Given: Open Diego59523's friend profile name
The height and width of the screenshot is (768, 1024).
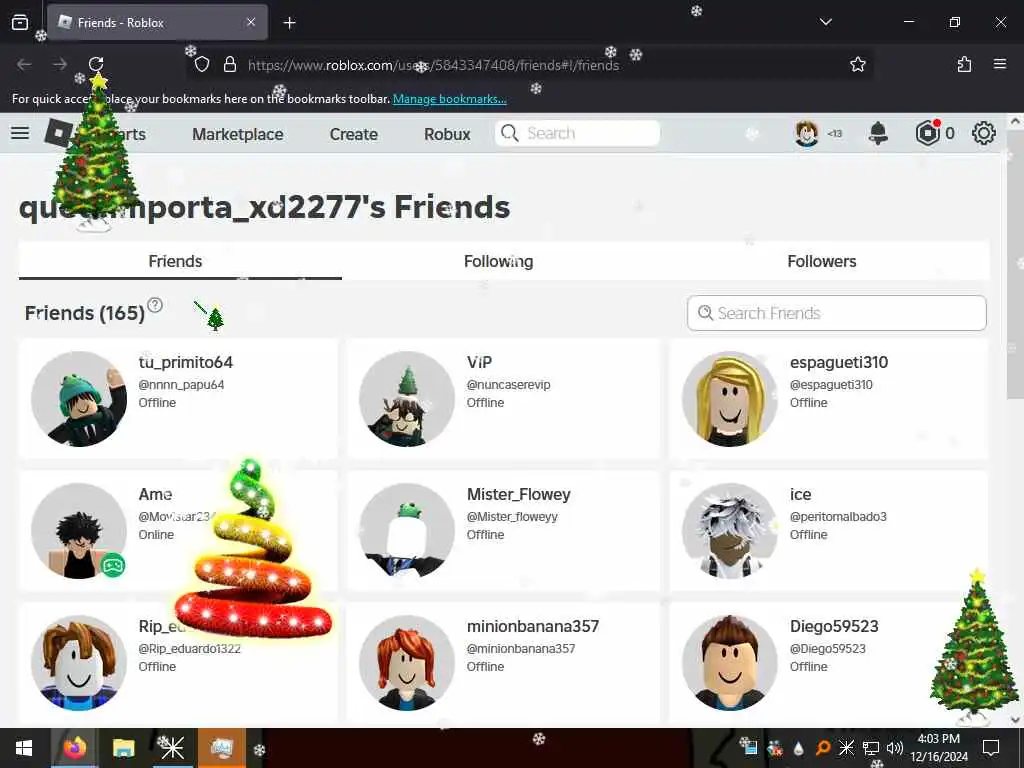Looking at the screenshot, I should (x=834, y=626).
